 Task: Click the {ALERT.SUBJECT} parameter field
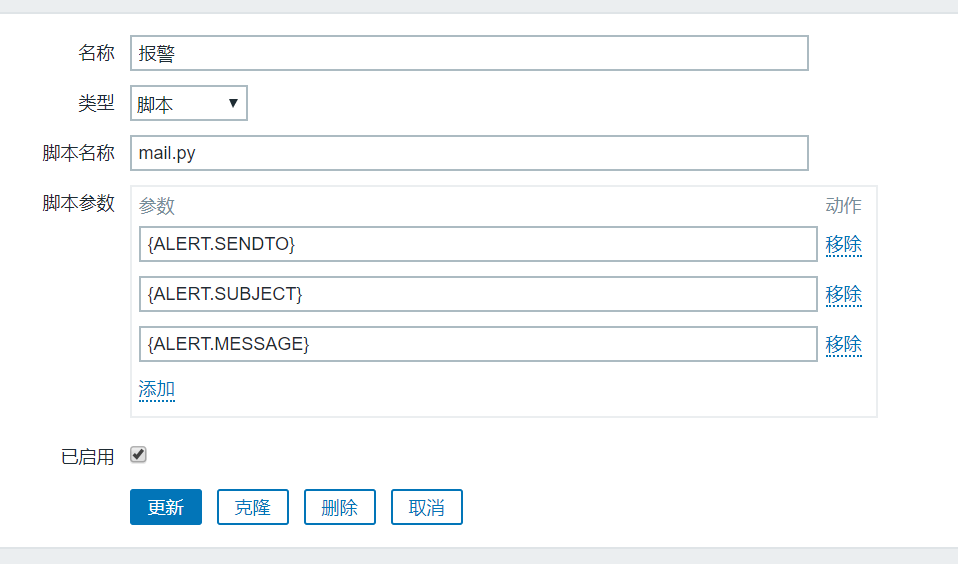[478, 294]
